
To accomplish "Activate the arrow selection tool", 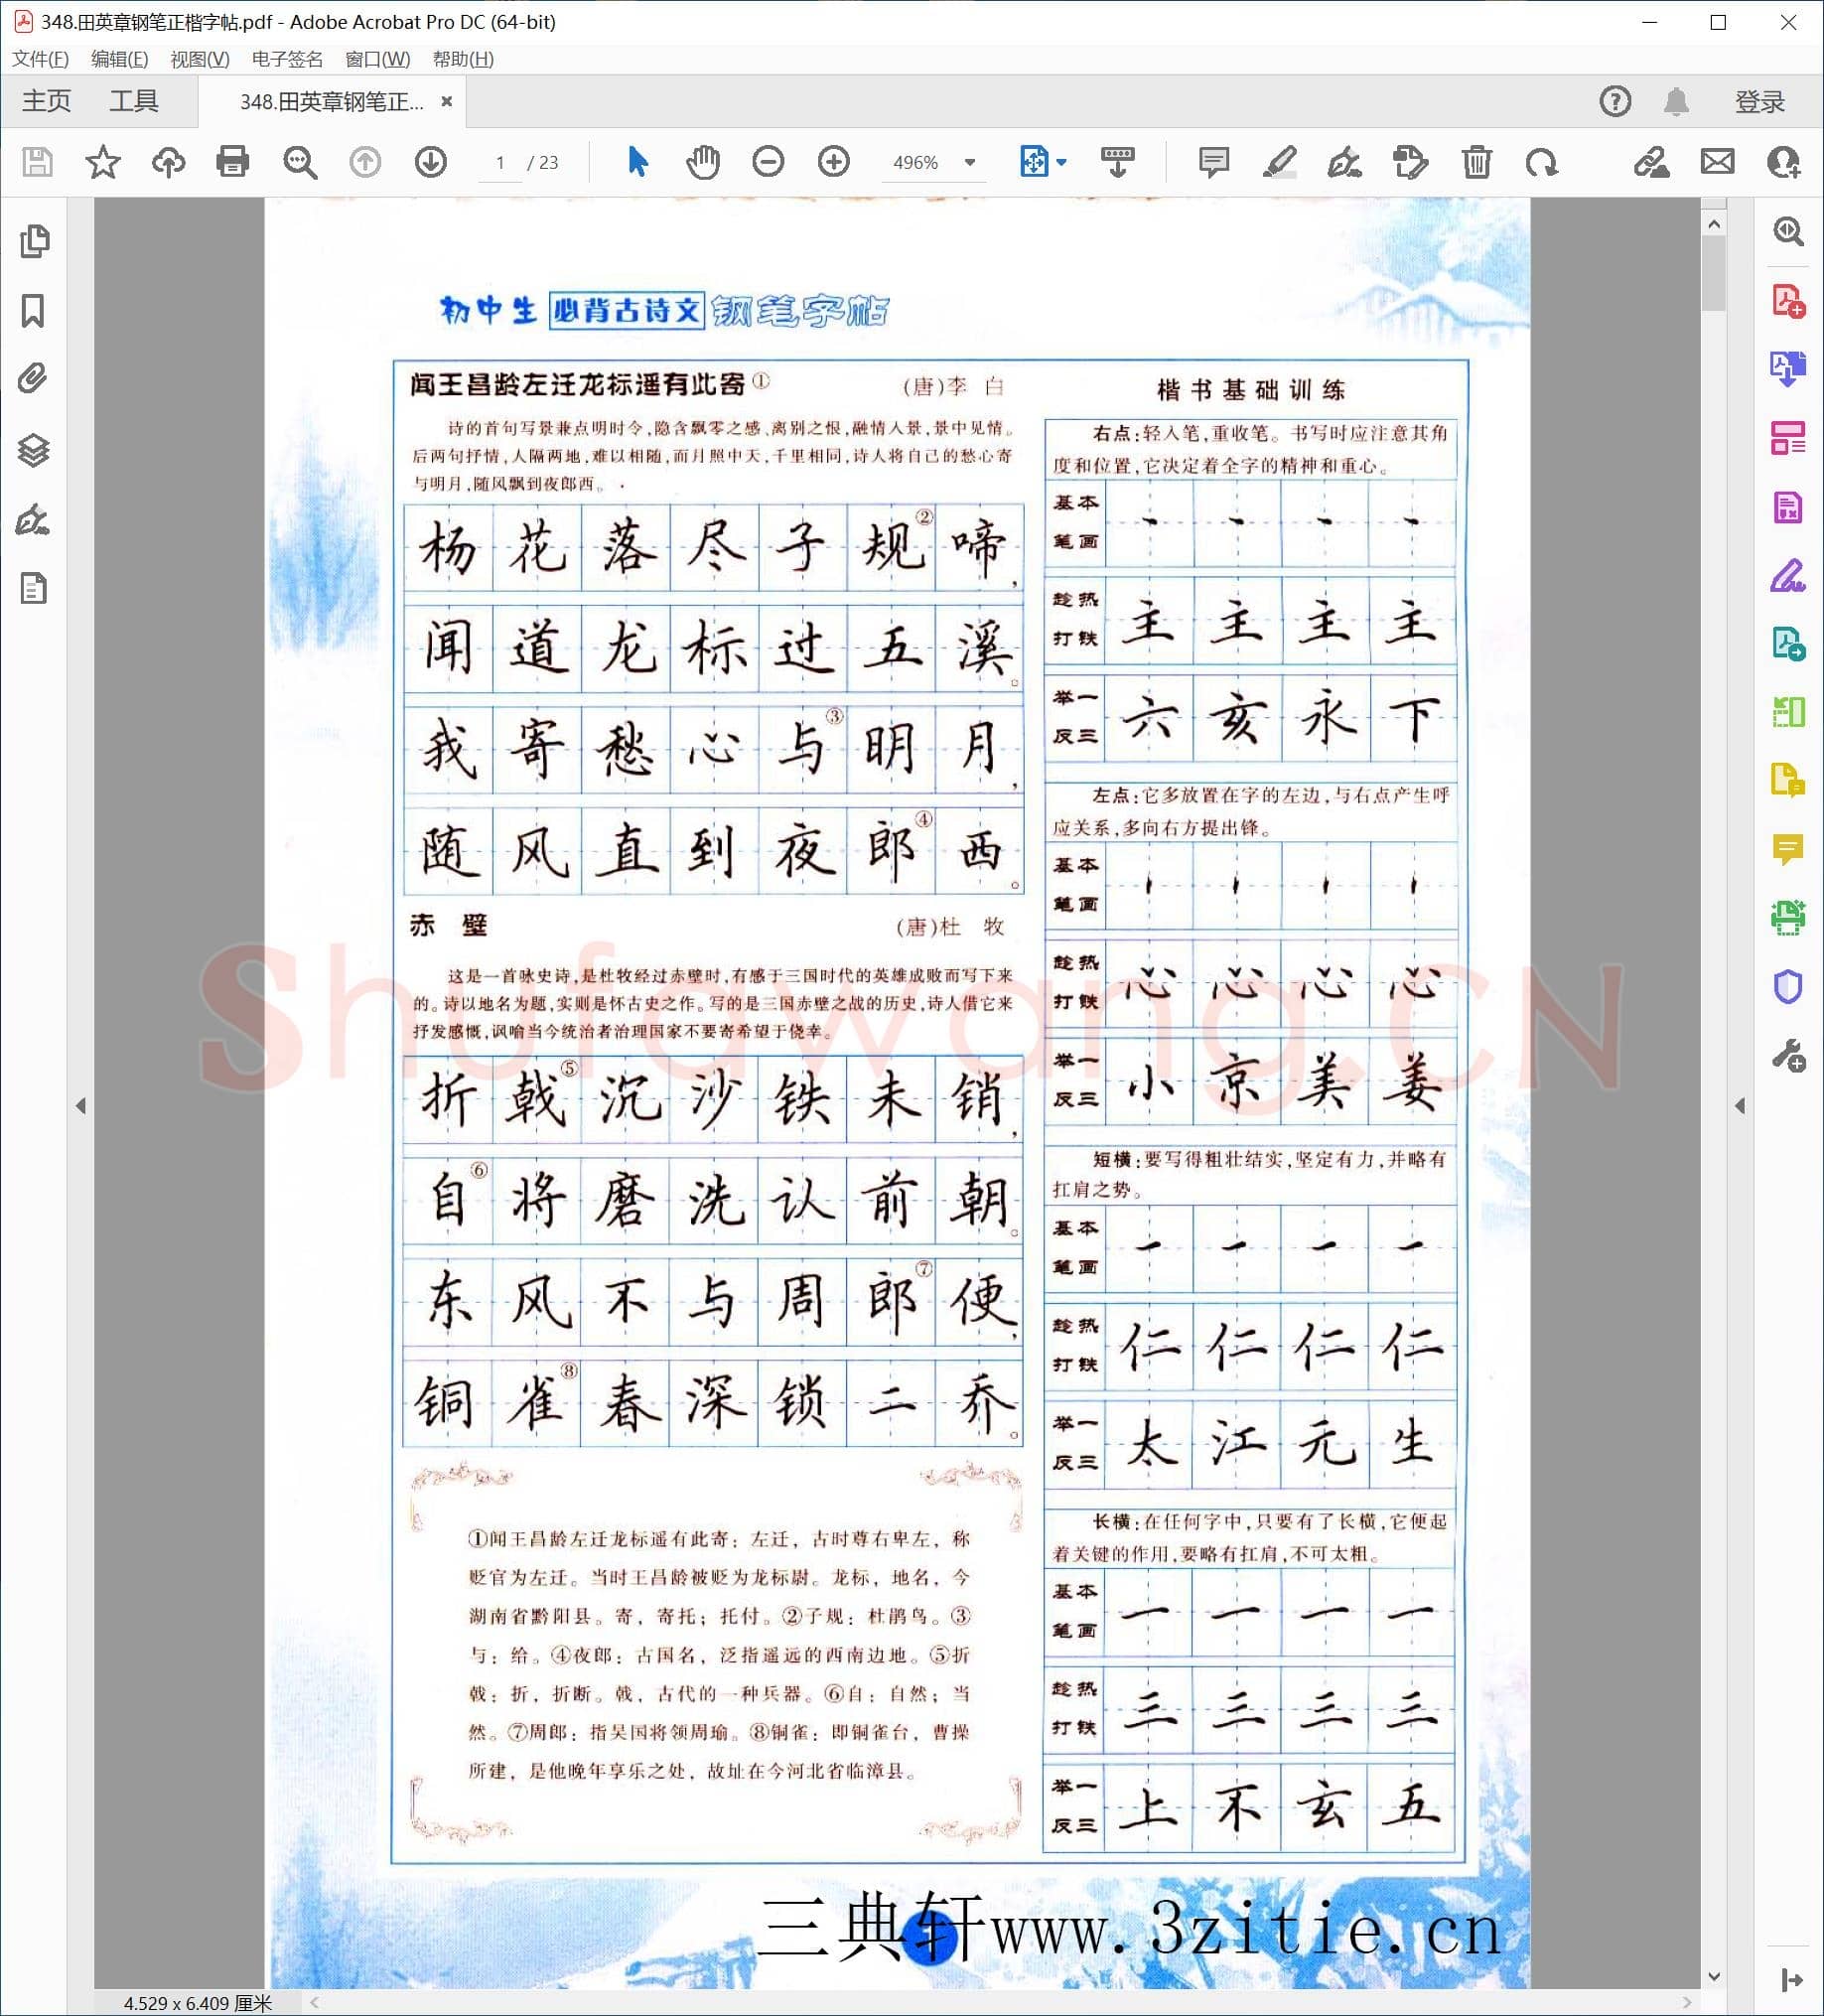I will click(636, 161).
